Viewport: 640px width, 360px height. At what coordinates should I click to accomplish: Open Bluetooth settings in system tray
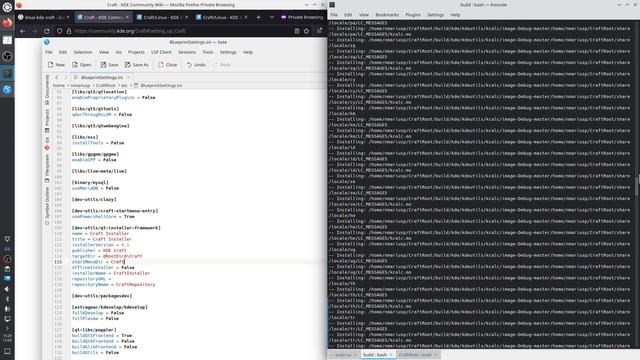click(7, 299)
